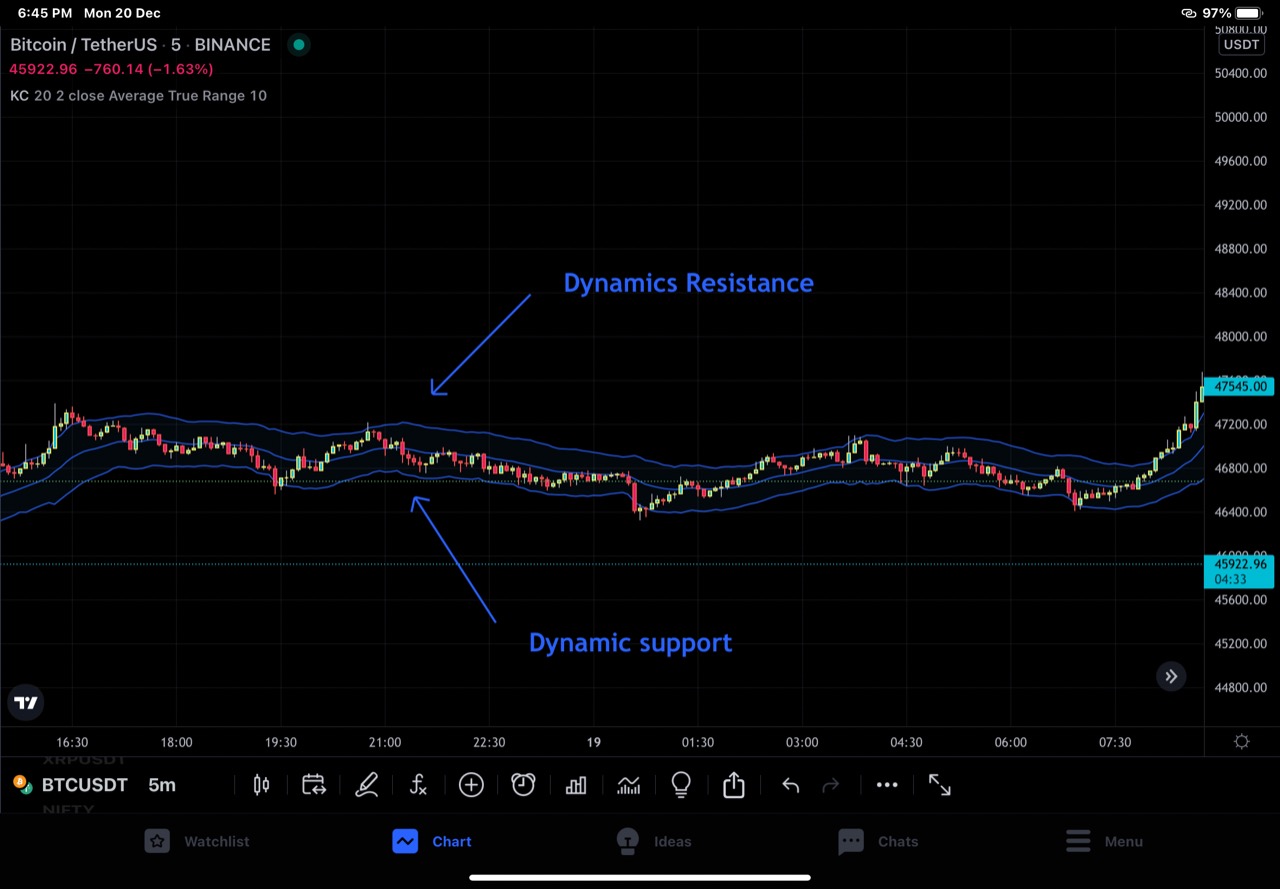The height and width of the screenshot is (889, 1280).
Task: Tap the 46800.00 price scale level
Action: coord(1239,468)
